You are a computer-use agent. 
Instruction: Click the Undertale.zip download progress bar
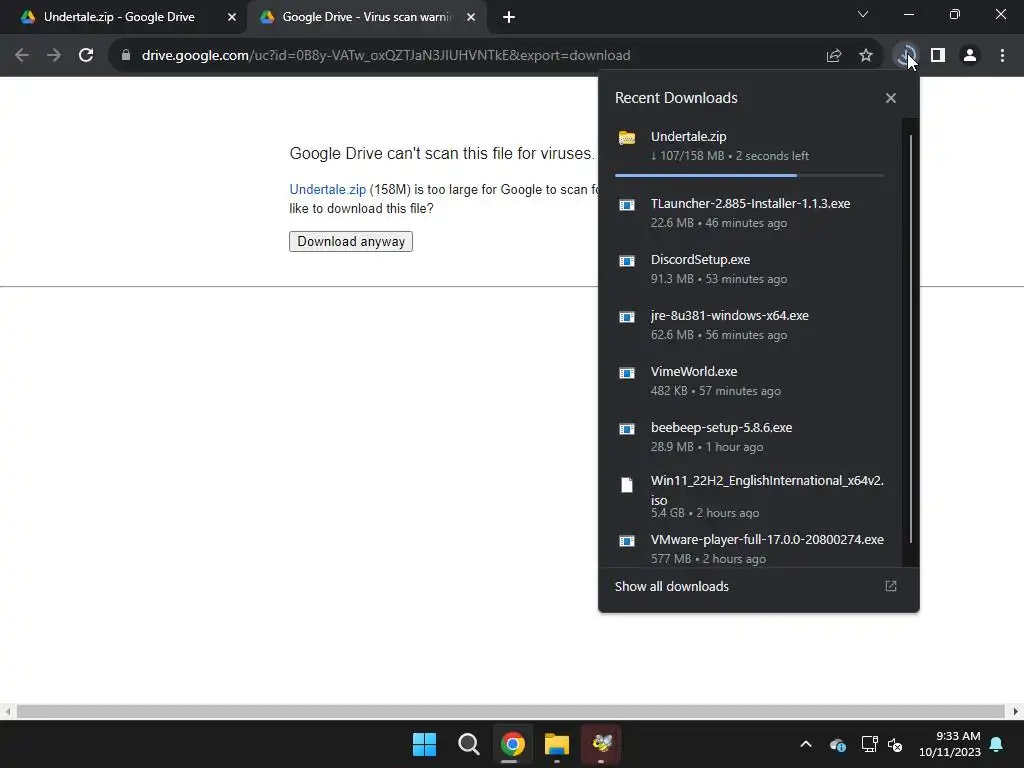coord(749,176)
